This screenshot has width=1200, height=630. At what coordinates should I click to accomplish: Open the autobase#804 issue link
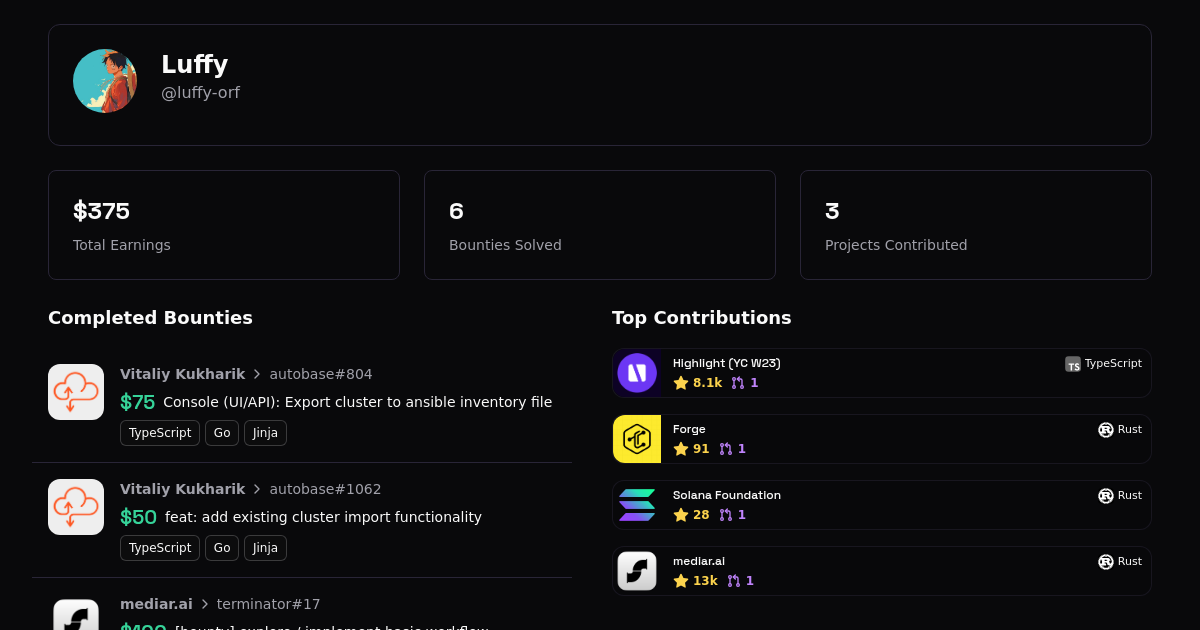320,374
